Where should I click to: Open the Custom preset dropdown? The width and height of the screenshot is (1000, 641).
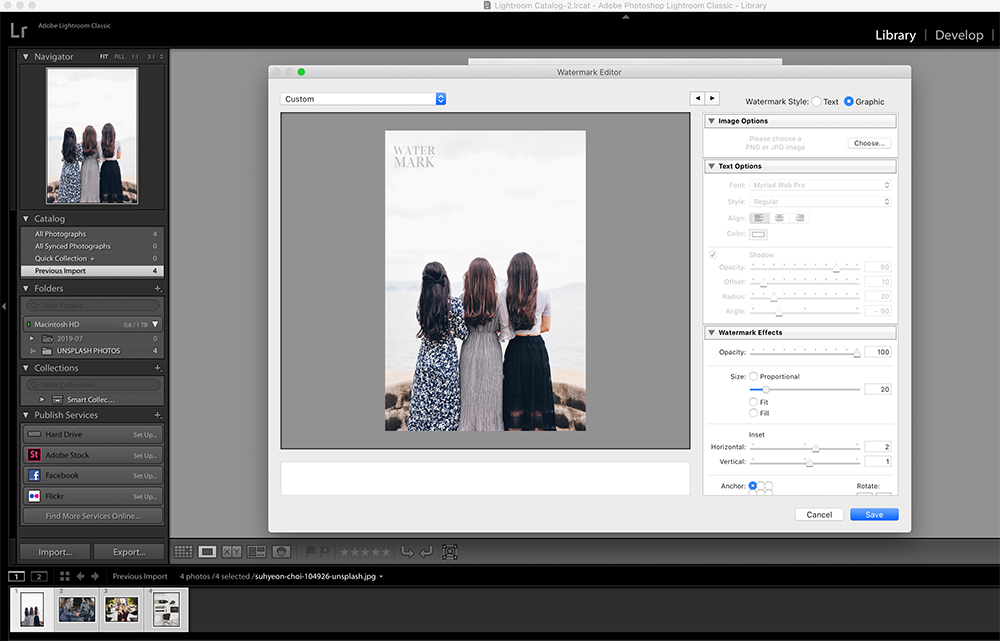363,98
